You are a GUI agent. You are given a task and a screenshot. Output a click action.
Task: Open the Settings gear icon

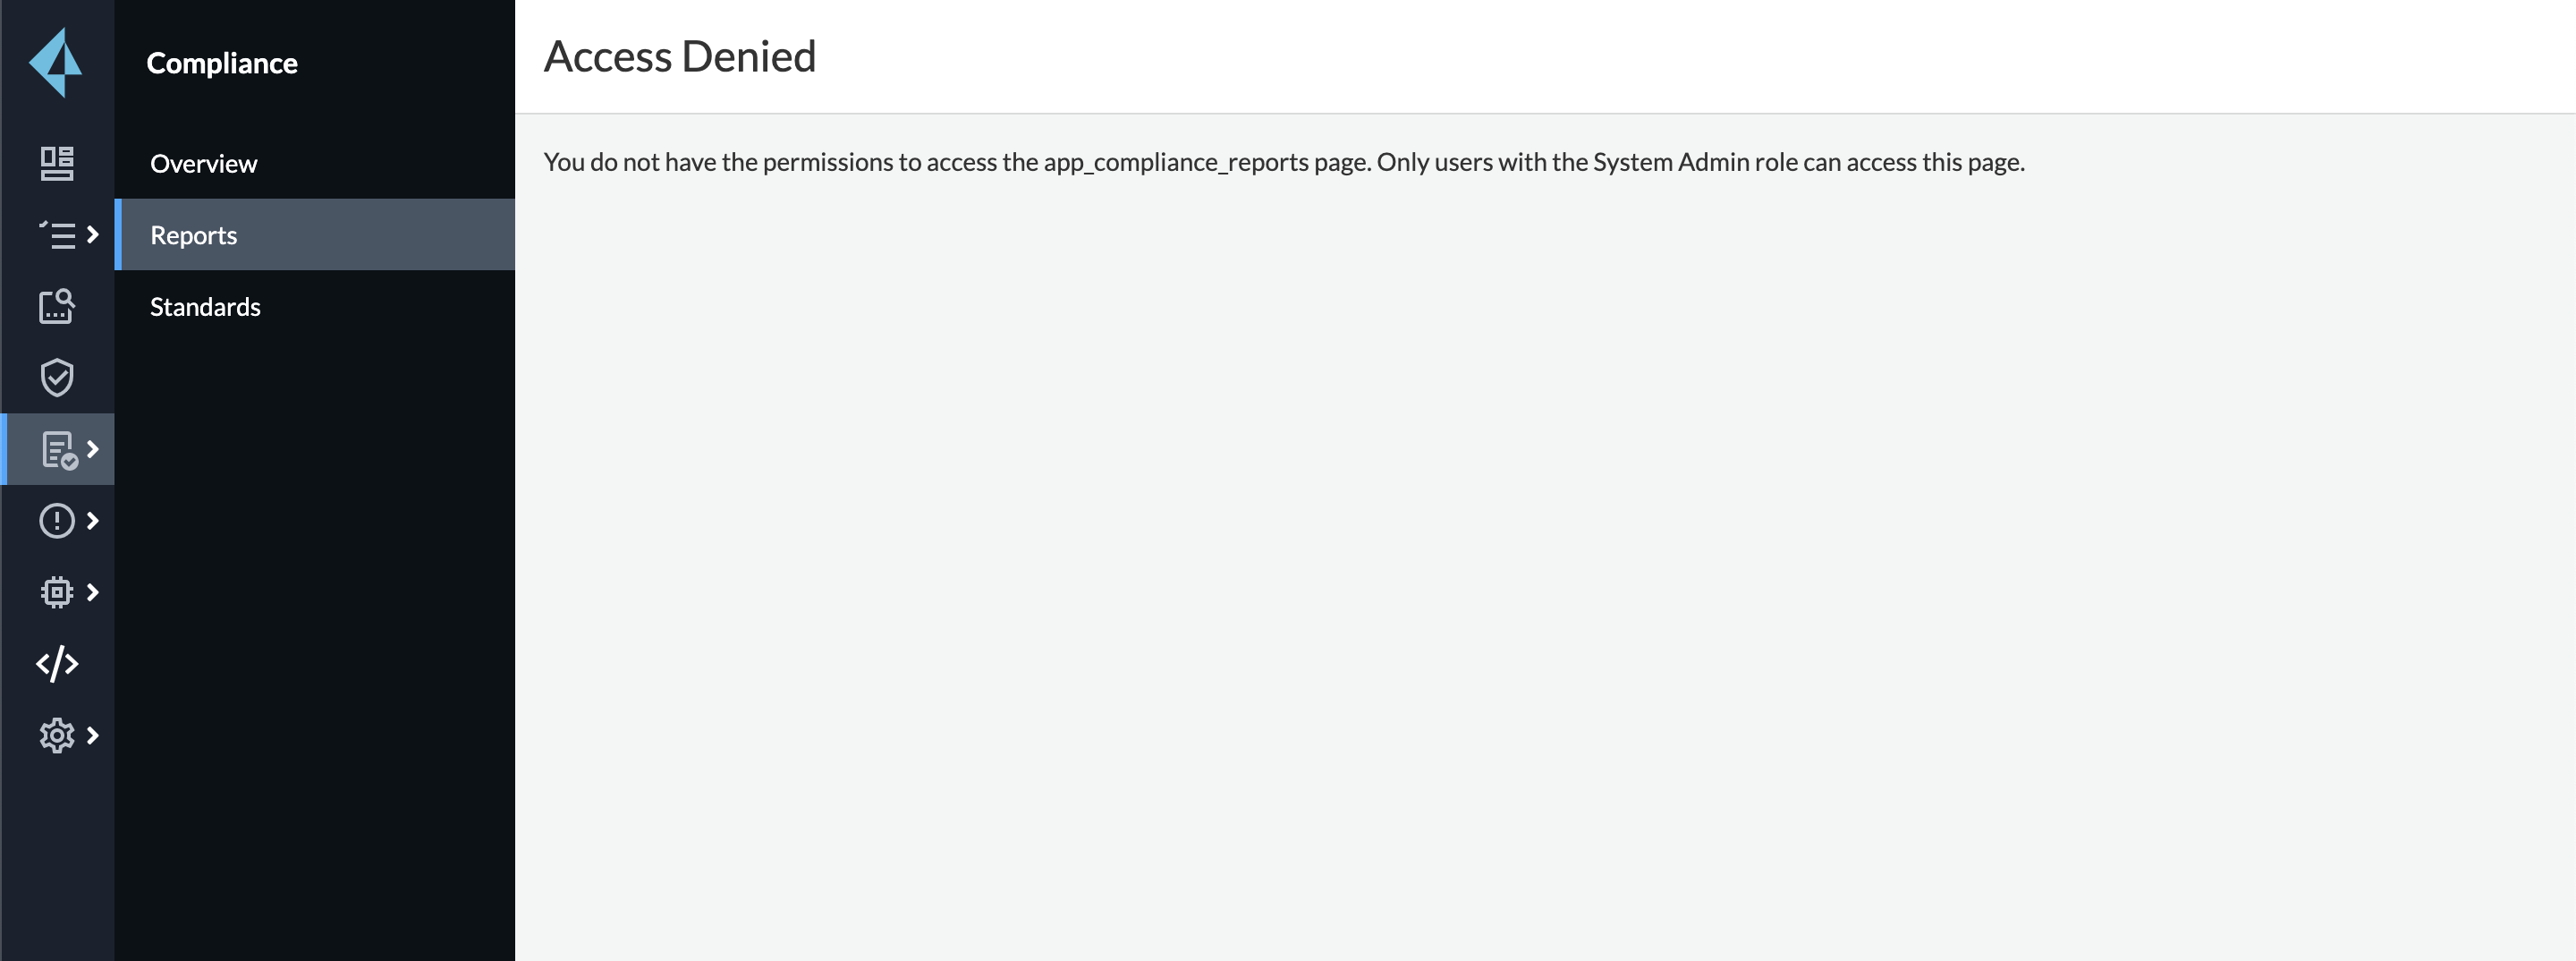pyautogui.click(x=58, y=735)
